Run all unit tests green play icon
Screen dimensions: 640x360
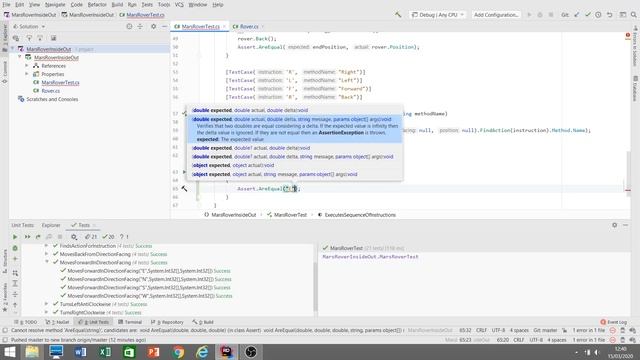pyautogui.click(x=15, y=237)
